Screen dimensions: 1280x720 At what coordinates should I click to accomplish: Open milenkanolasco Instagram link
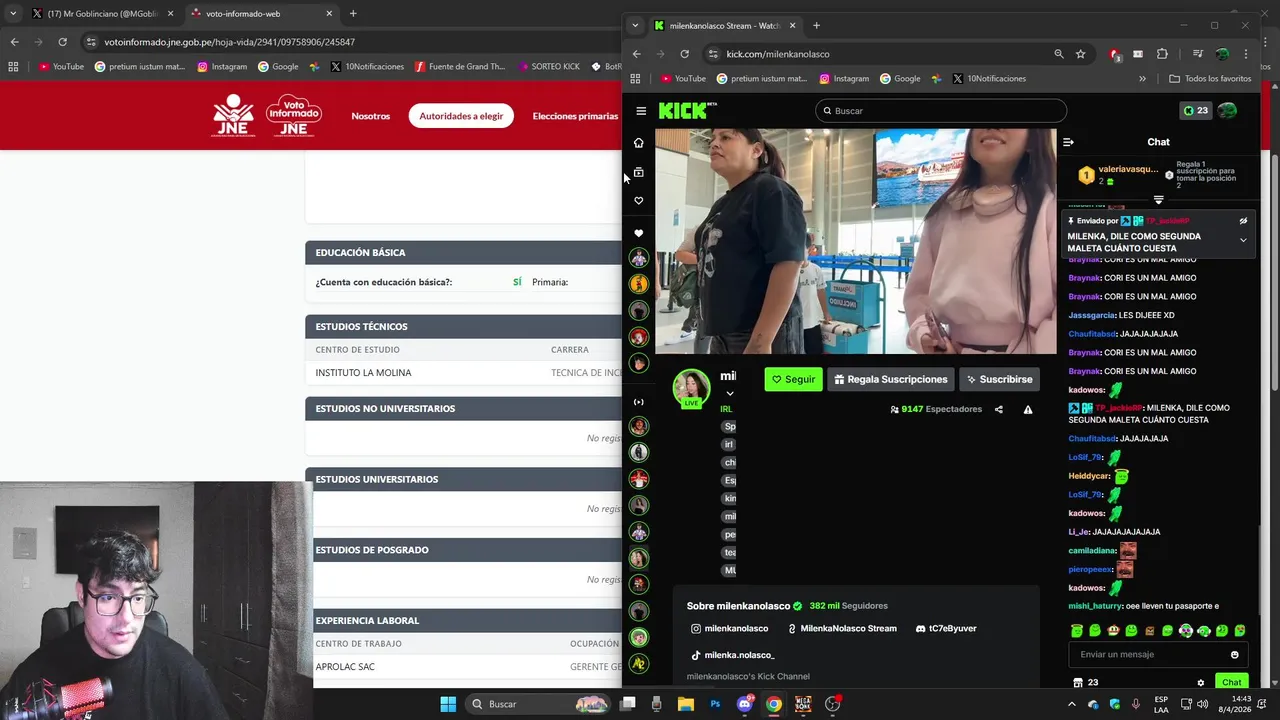(x=729, y=628)
